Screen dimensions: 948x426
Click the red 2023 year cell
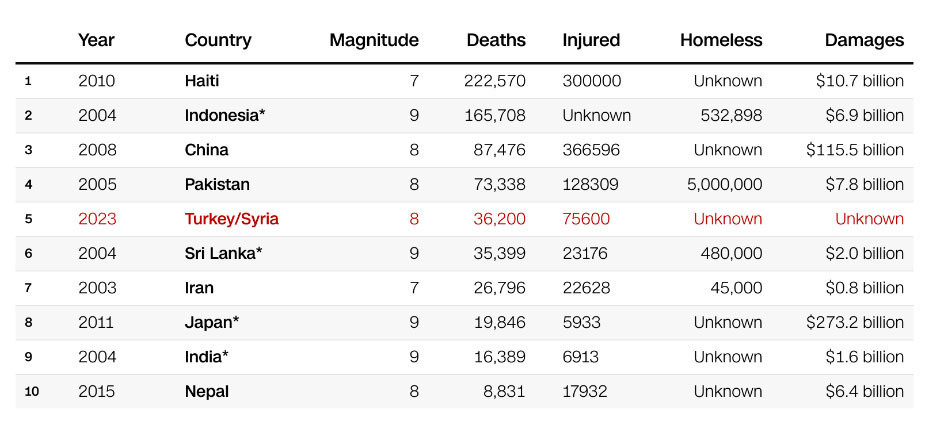coord(97,219)
